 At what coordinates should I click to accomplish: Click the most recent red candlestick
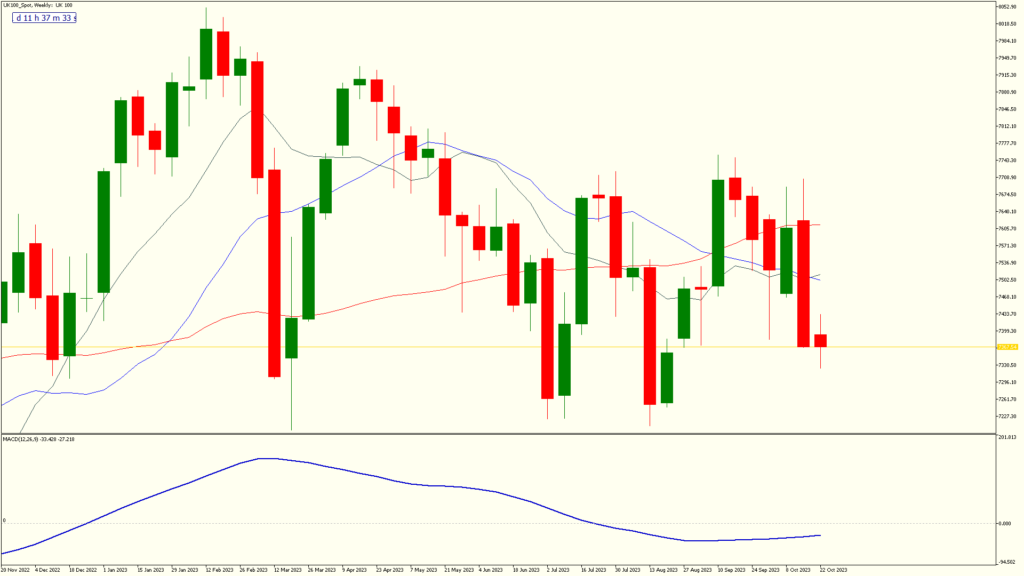click(821, 340)
